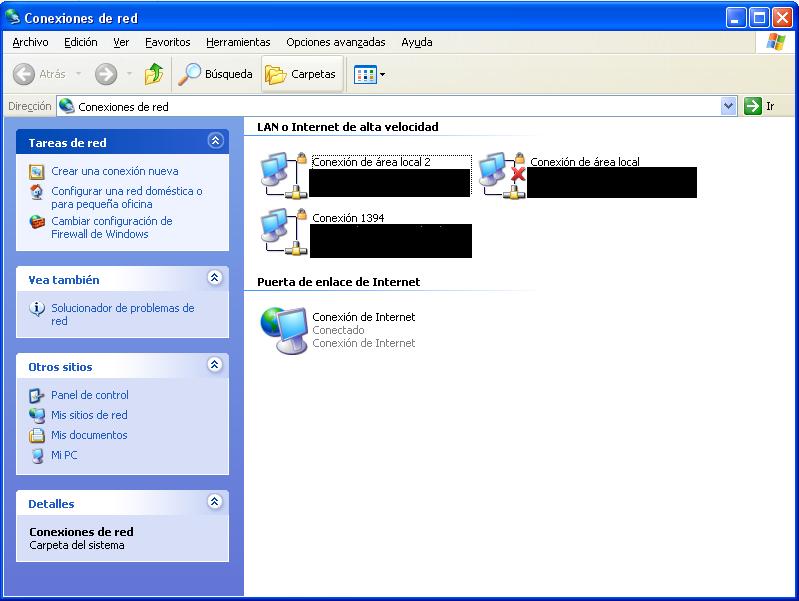Open the Búsqueda search tool

tap(216, 74)
